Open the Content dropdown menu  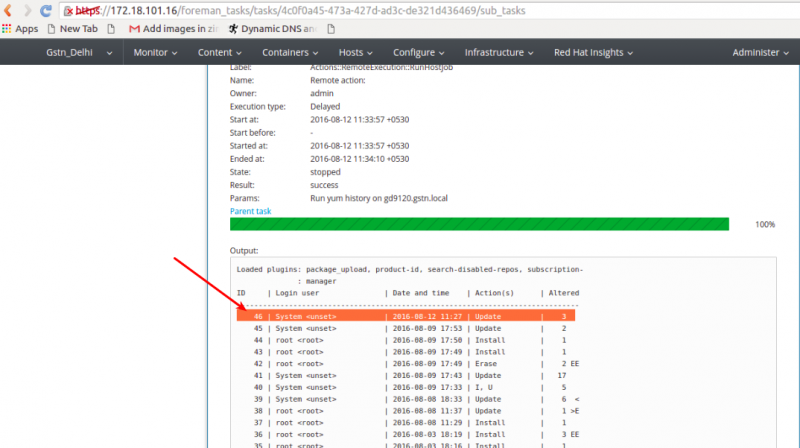pyautogui.click(x=219, y=53)
